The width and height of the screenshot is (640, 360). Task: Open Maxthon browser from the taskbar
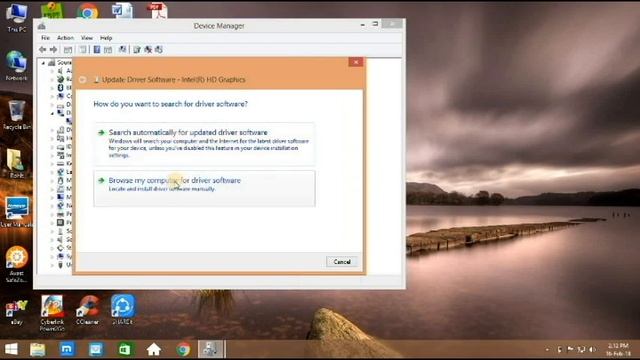pos(67,349)
